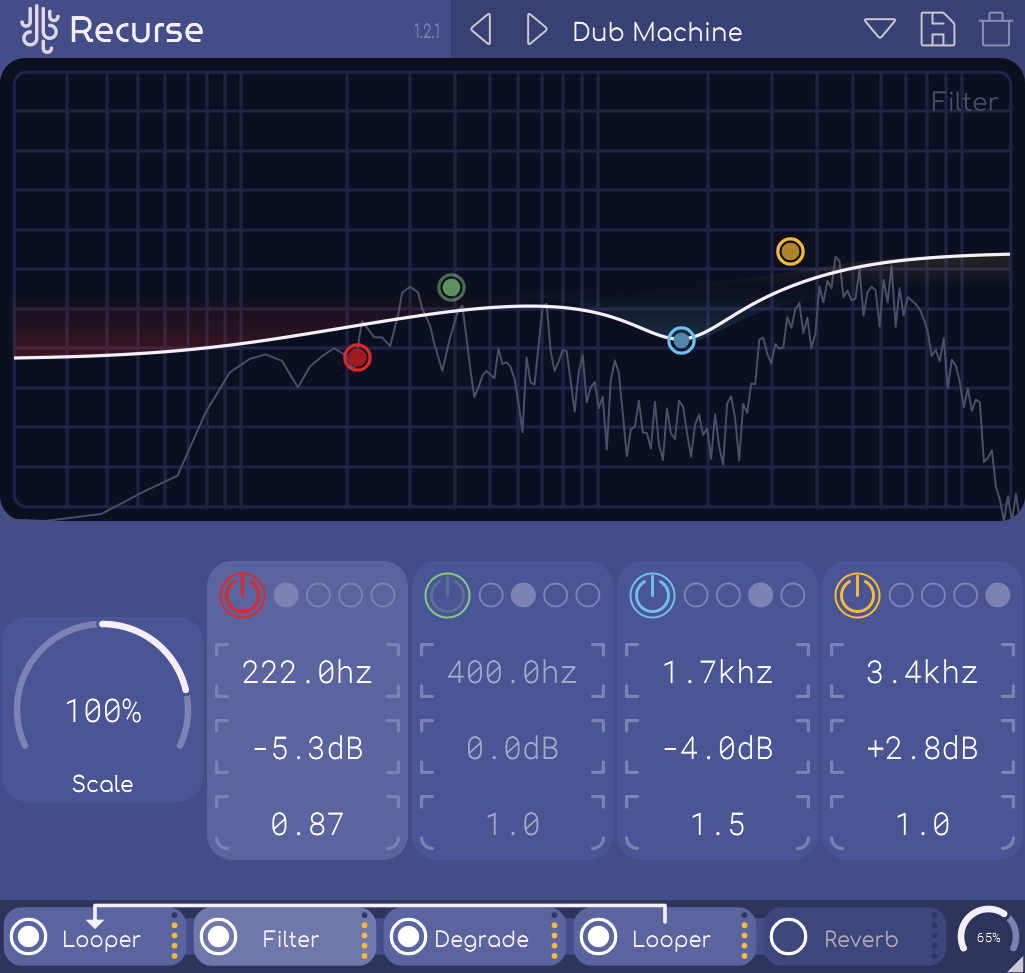The image size is (1025, 973).
Task: Click the -4.0dB gain field
Action: click(x=717, y=747)
